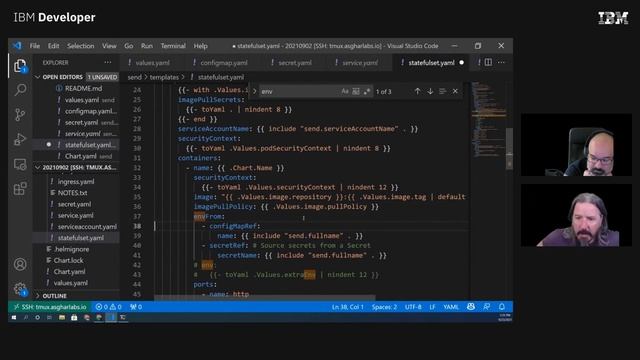The image size is (640, 360).
Task: Click the Explorer panel more actions ellipsis
Action: 108,62
